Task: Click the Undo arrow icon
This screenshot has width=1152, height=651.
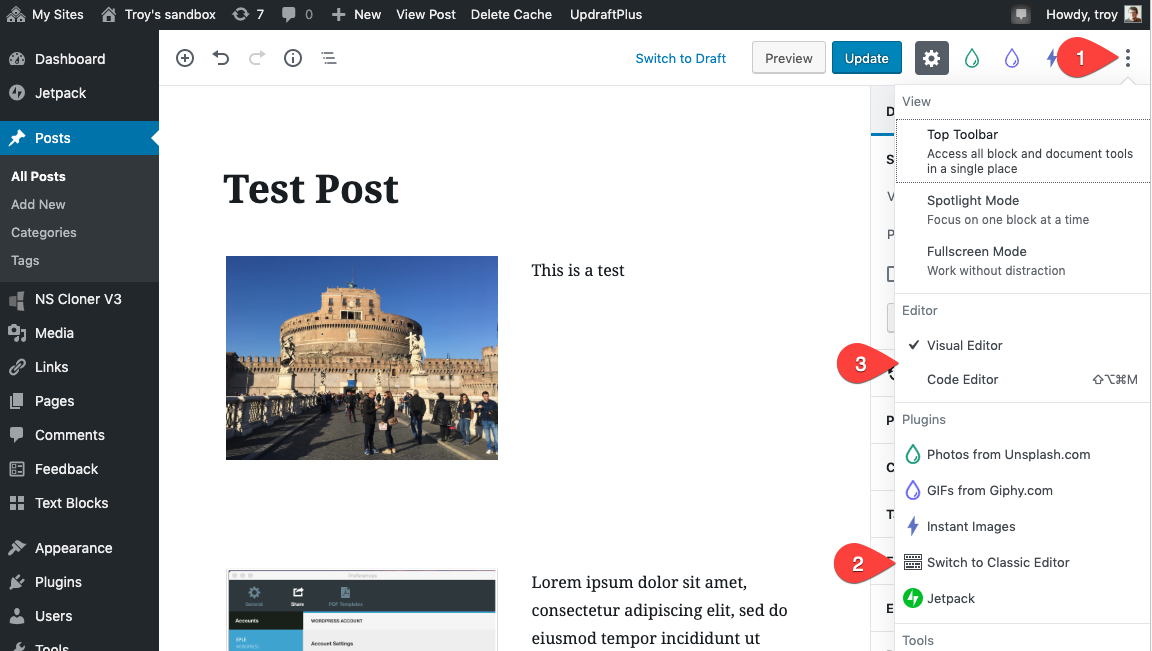Action: click(221, 58)
